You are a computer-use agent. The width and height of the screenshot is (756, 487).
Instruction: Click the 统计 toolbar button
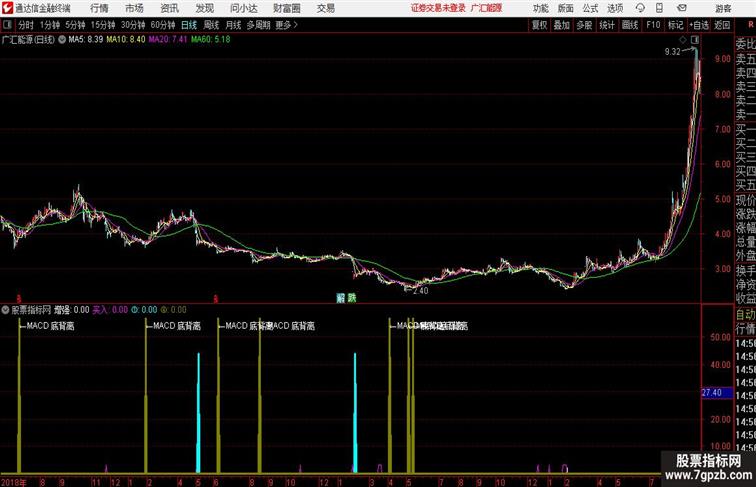pyautogui.click(x=607, y=25)
